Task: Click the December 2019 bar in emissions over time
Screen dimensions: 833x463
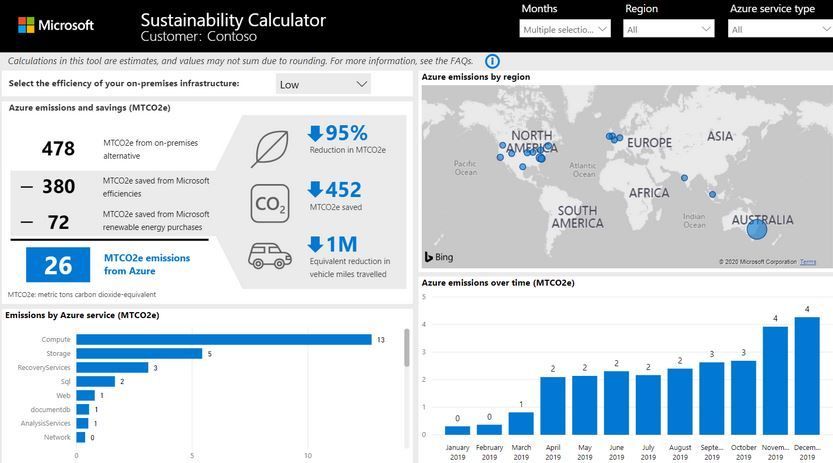Action: (x=807, y=376)
